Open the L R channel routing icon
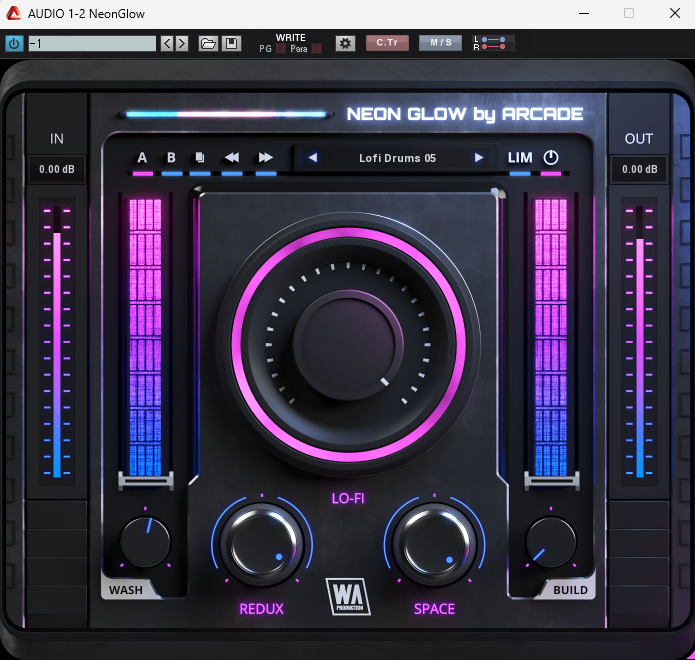Screen dimensions: 695x660 click(494, 43)
